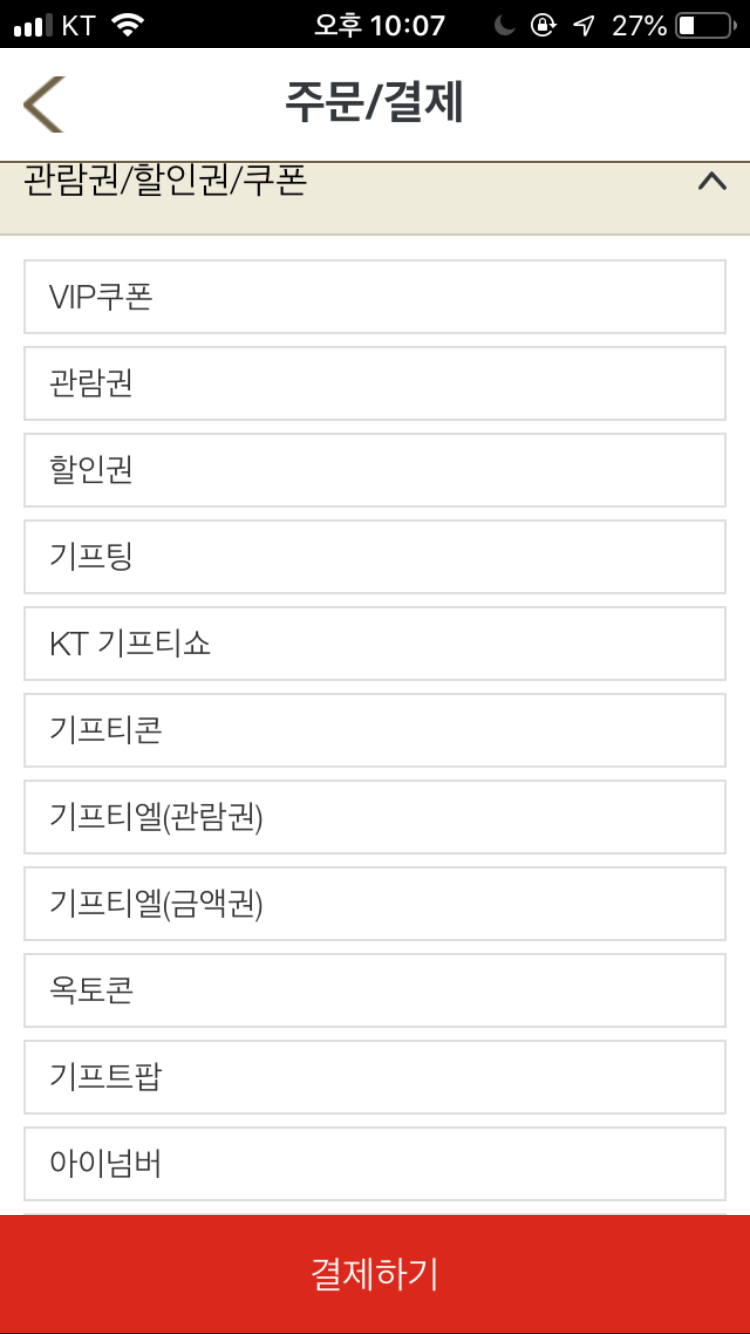The image size is (750, 1334).
Task: Choose the 할인권 option
Action: 374,470
